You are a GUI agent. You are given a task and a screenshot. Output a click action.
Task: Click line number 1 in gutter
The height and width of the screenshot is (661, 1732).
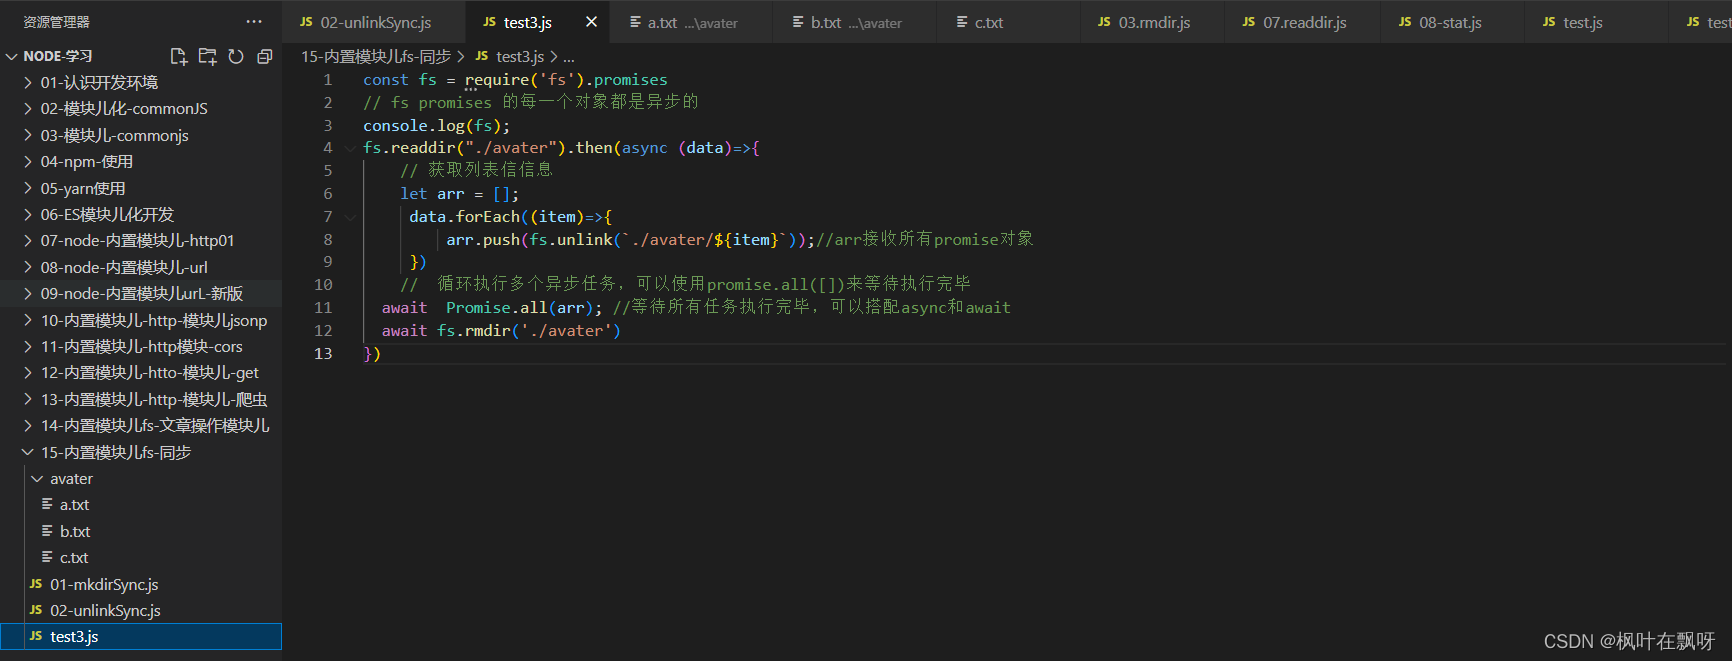coord(328,79)
